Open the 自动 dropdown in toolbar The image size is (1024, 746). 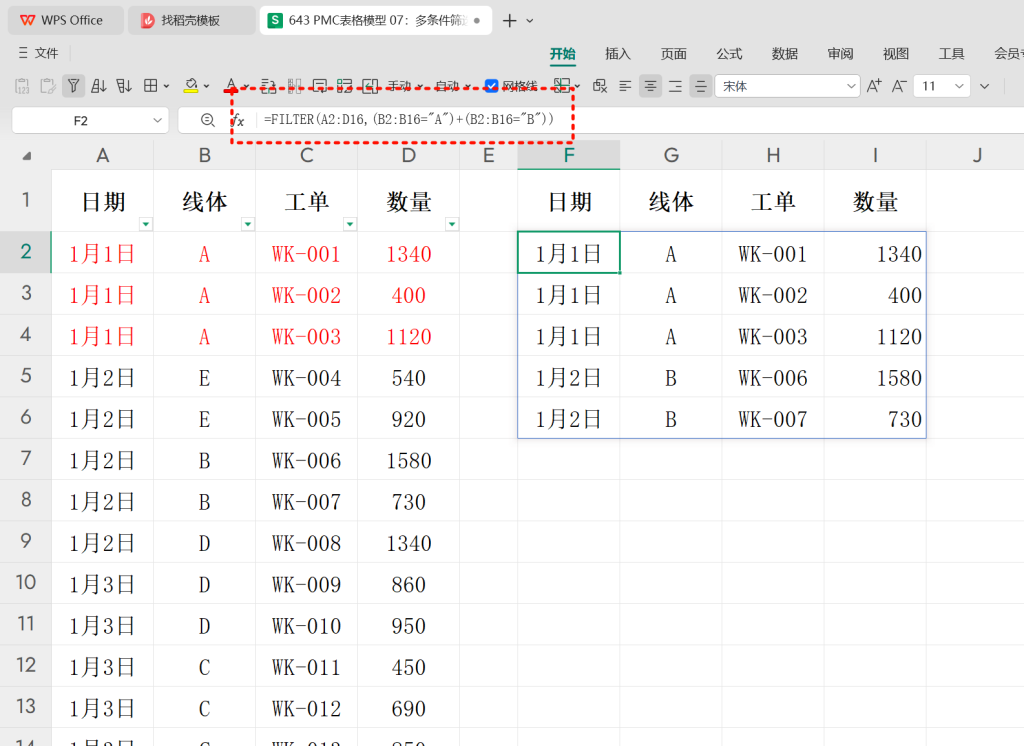click(x=453, y=86)
